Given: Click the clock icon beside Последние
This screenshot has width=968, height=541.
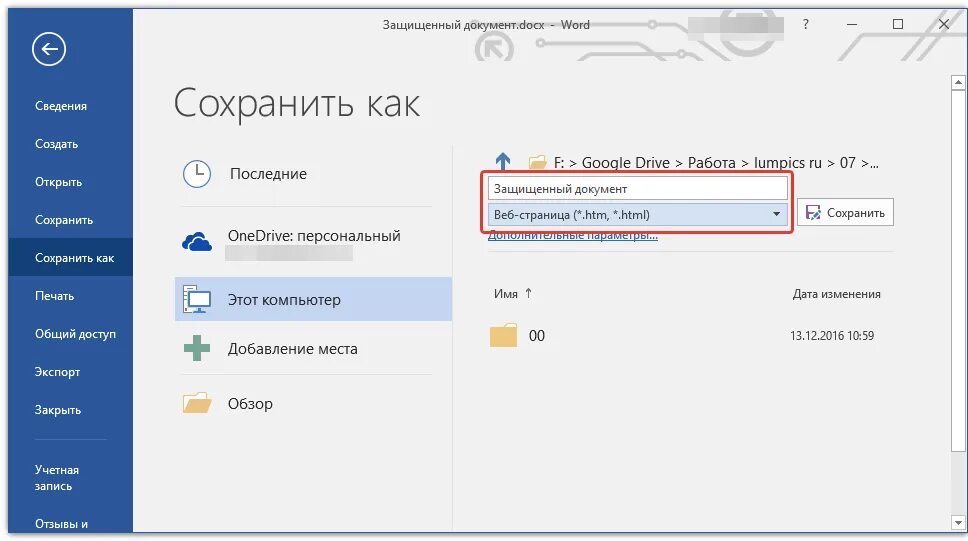Looking at the screenshot, I should 197,174.
